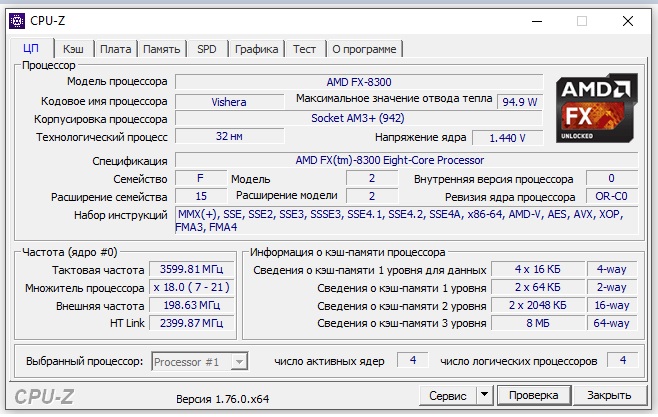Click the 198.63 МГц bus speed value

(191, 305)
